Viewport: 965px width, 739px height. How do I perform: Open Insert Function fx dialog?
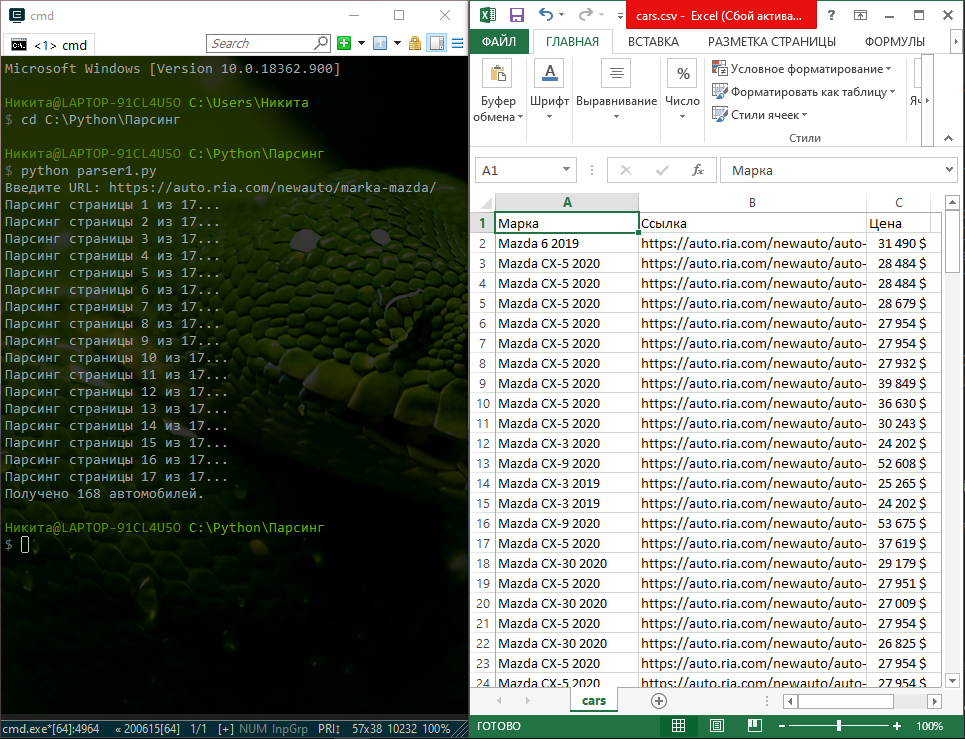coord(698,170)
